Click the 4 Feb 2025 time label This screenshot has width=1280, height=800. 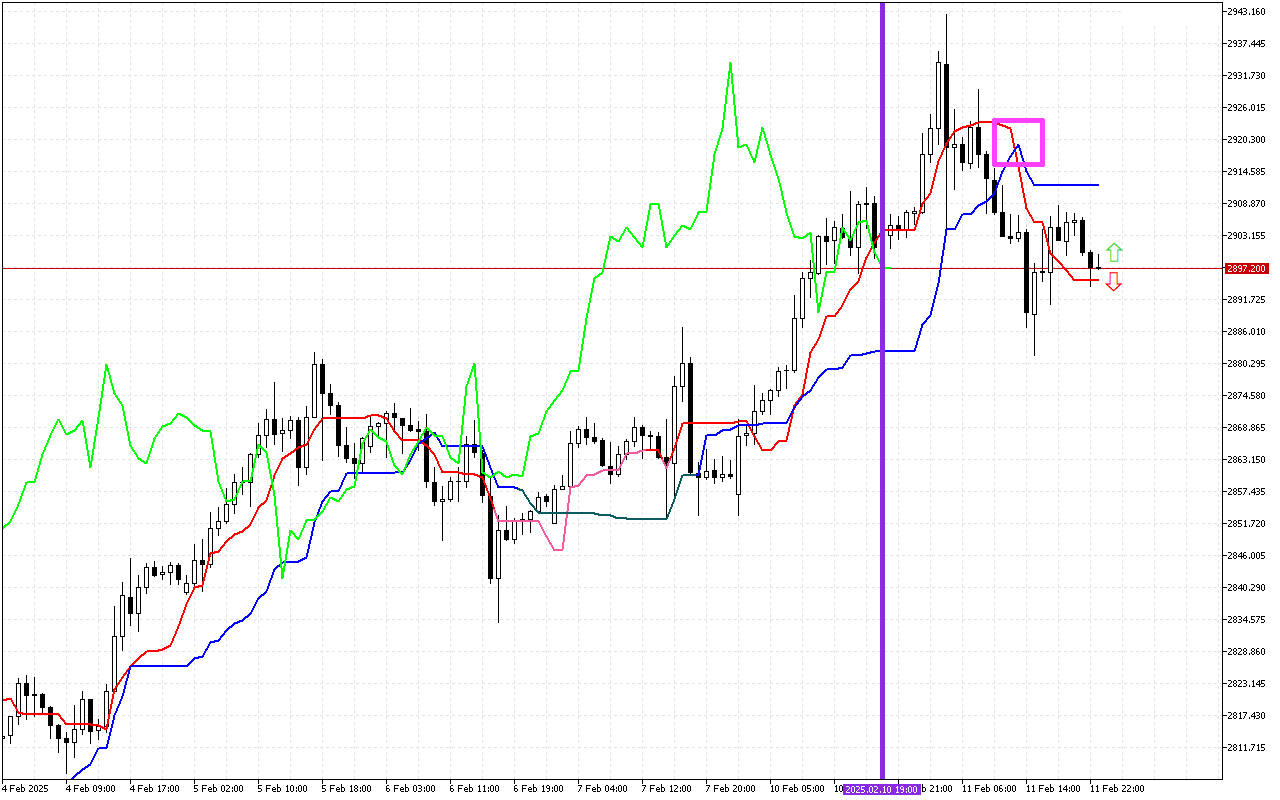24,789
